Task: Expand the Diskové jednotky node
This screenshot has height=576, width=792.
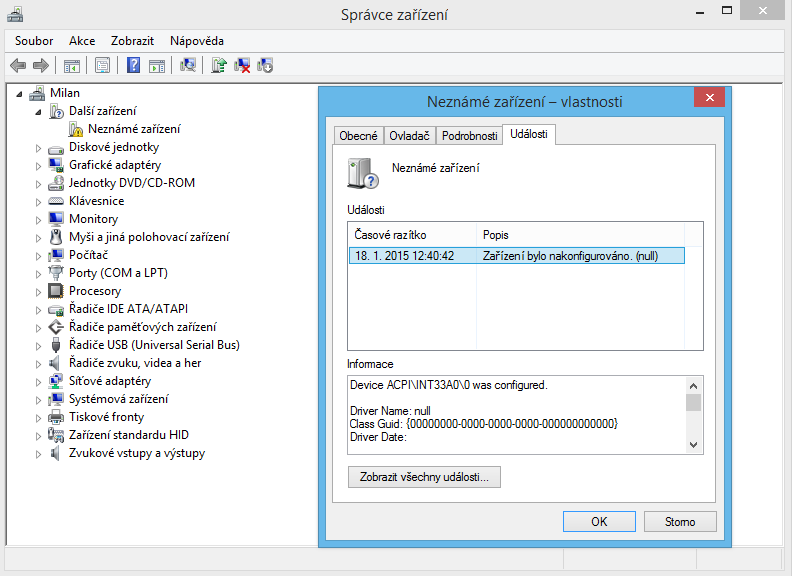Action: coord(40,148)
